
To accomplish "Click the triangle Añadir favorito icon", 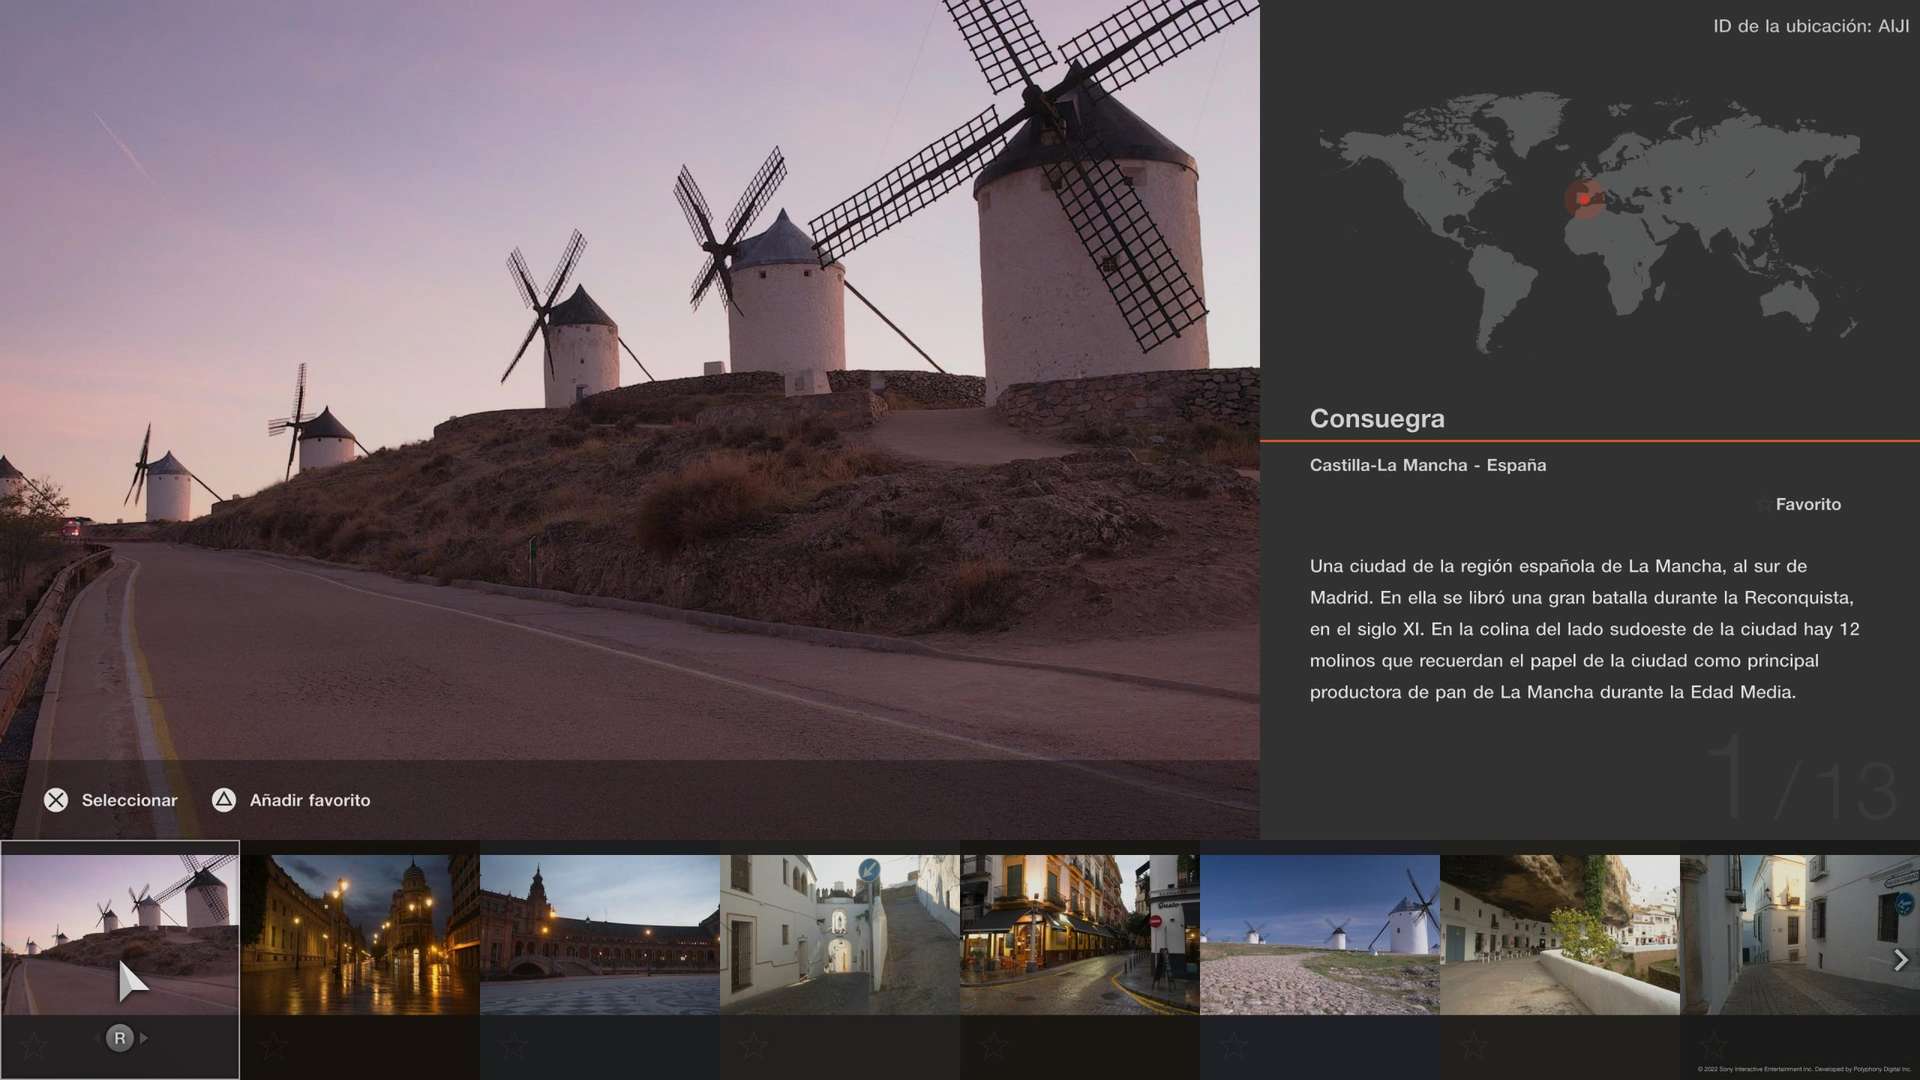I will click(224, 800).
